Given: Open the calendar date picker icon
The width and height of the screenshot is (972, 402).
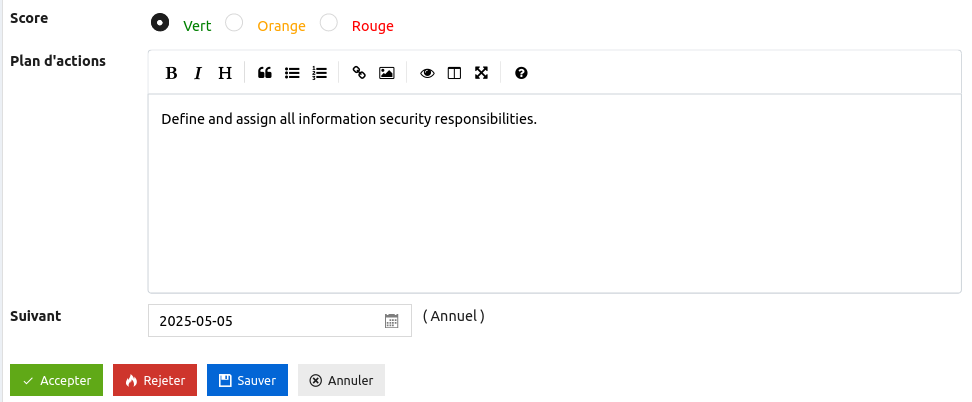Looking at the screenshot, I should pos(392,321).
